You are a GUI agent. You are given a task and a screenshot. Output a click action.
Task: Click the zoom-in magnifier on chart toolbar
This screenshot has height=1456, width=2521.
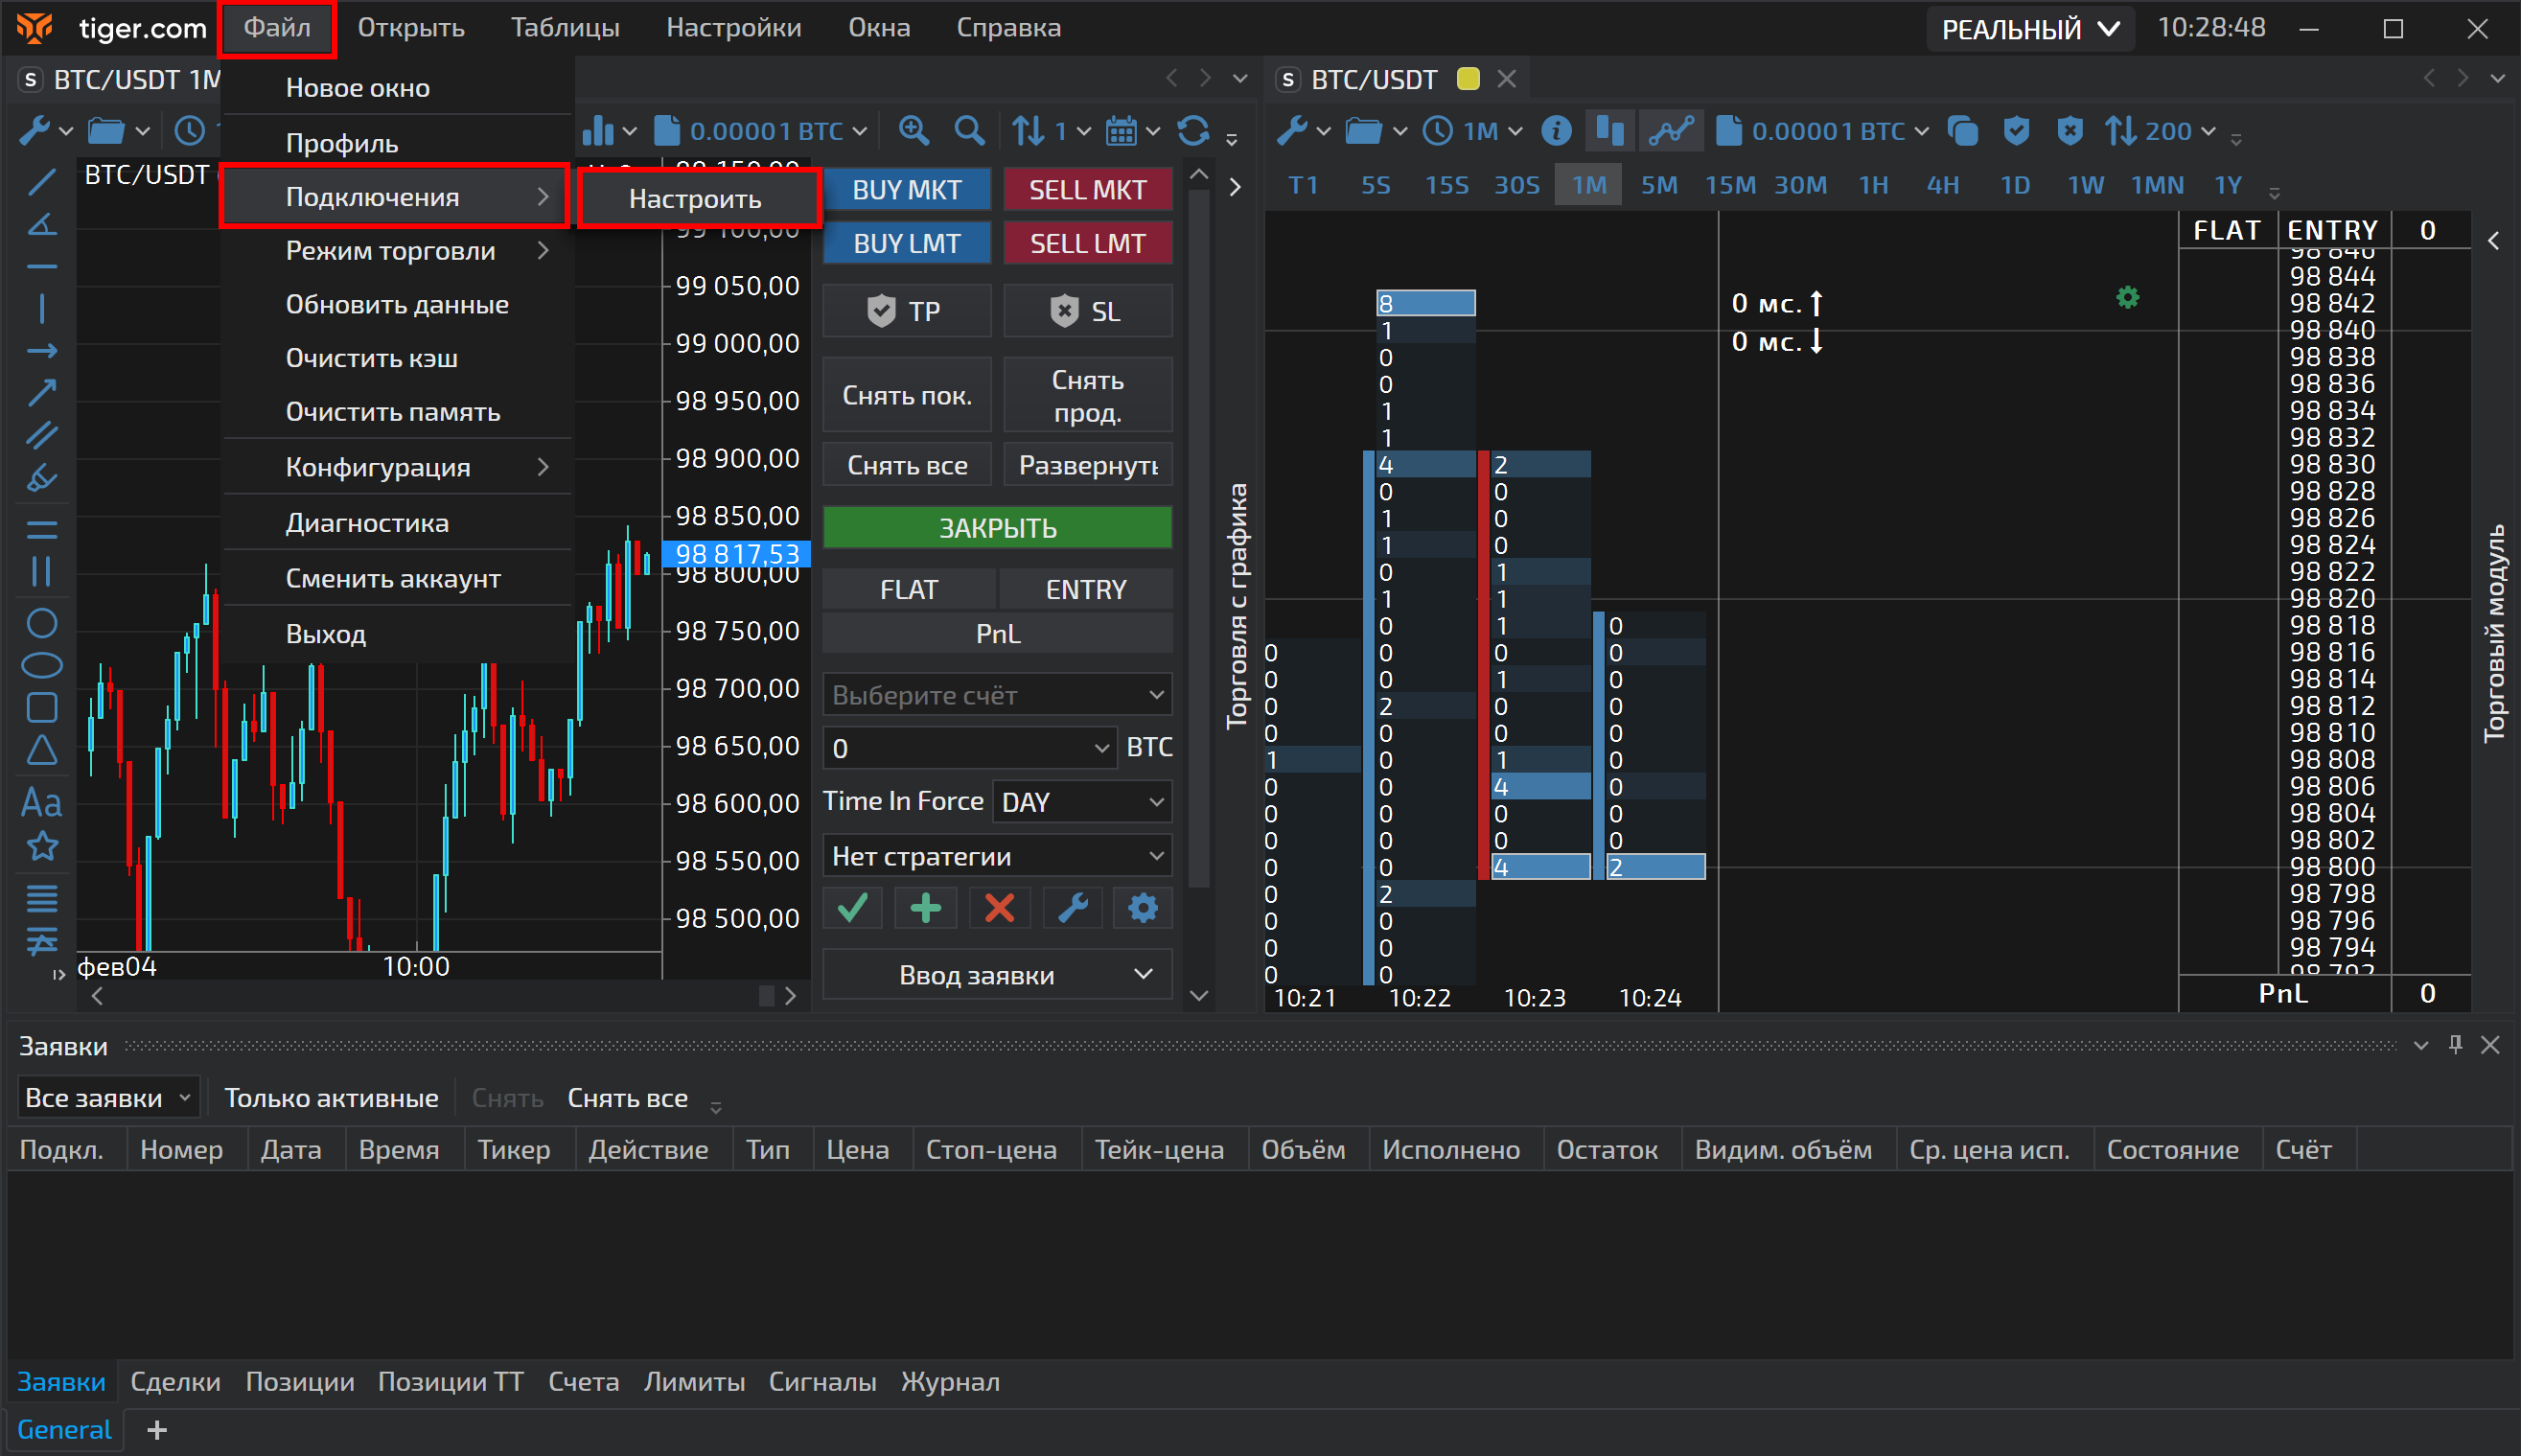[913, 131]
